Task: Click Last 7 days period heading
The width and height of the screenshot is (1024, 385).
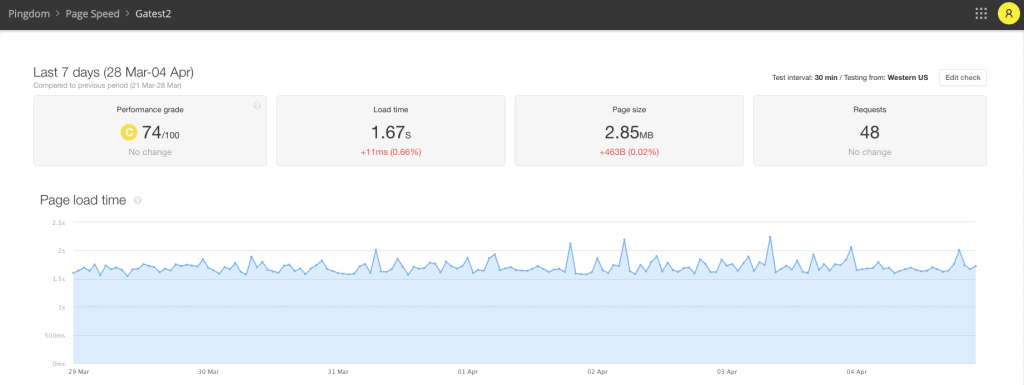Action: [113, 72]
